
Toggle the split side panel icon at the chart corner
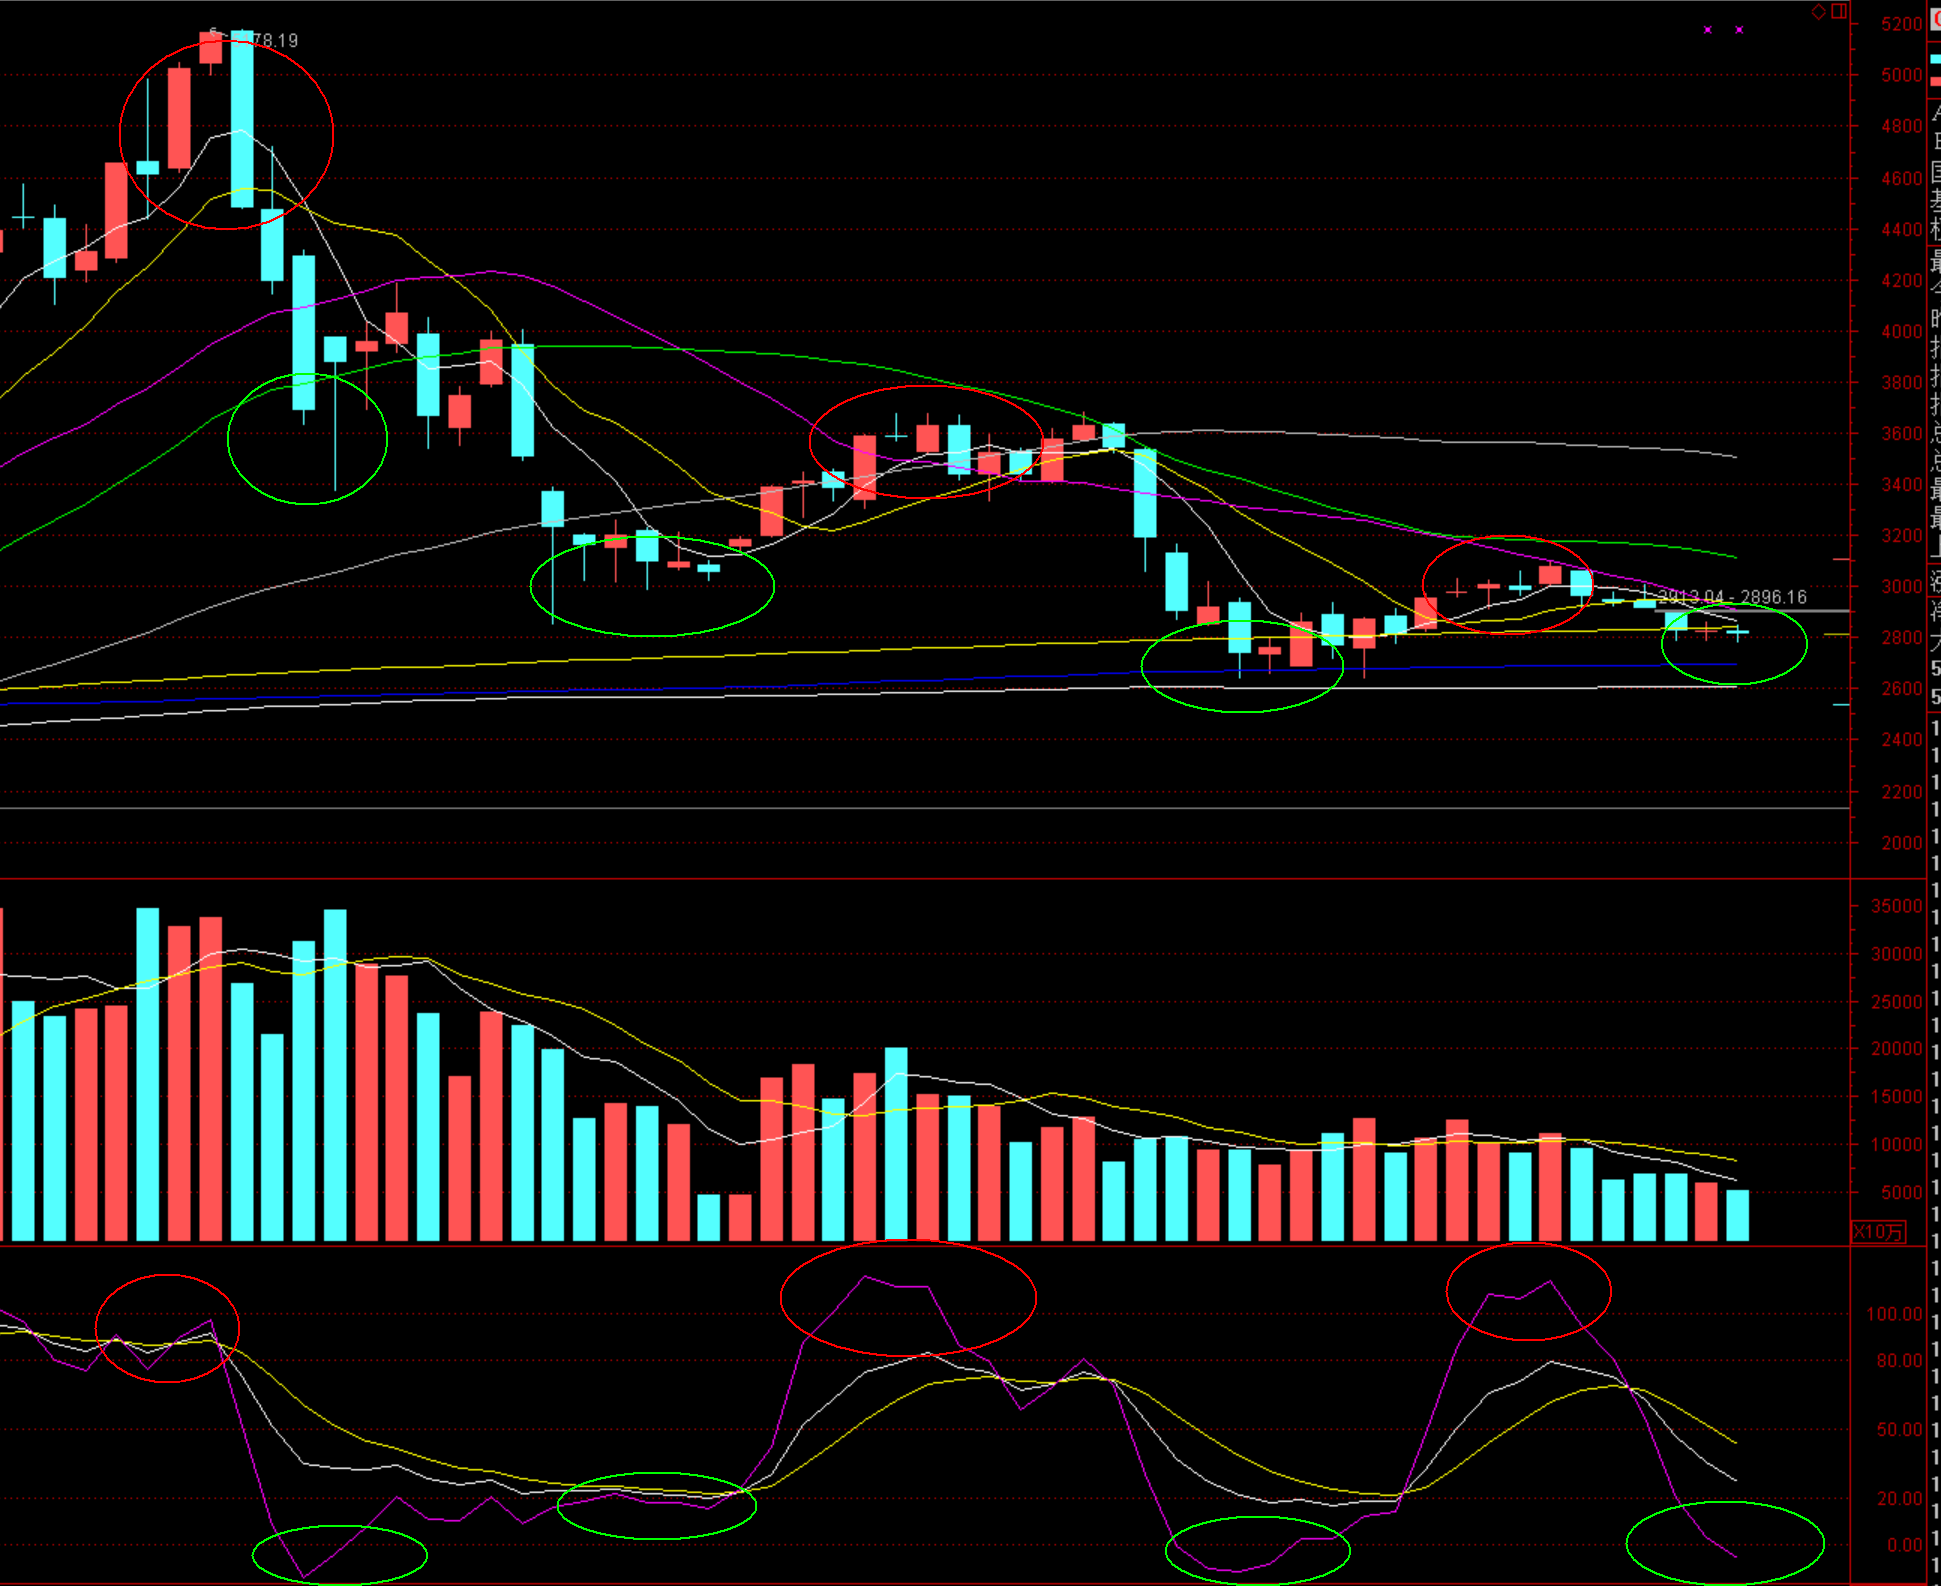(1839, 12)
